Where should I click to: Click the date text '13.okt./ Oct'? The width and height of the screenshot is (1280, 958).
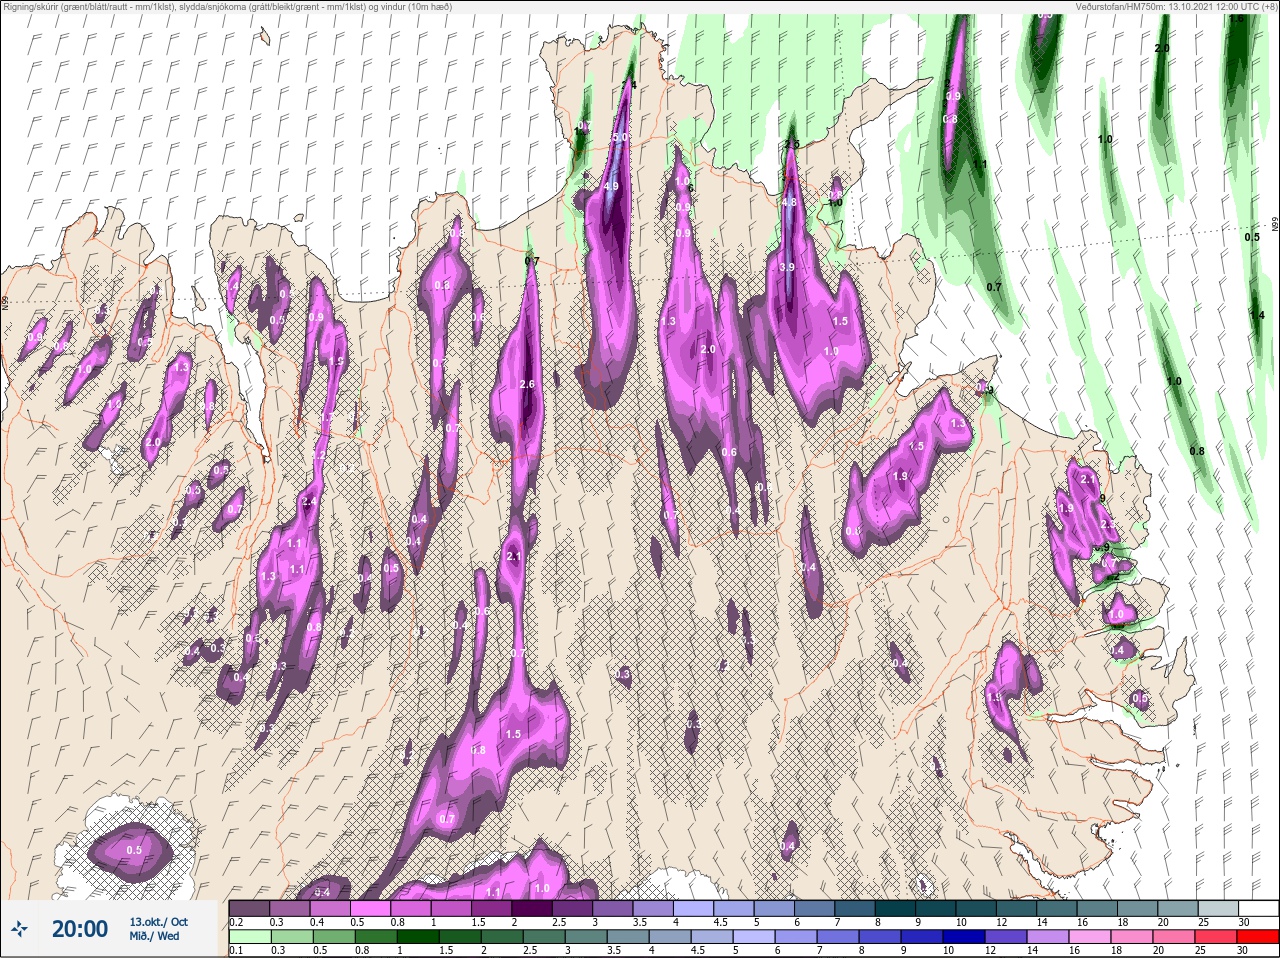tap(158, 921)
